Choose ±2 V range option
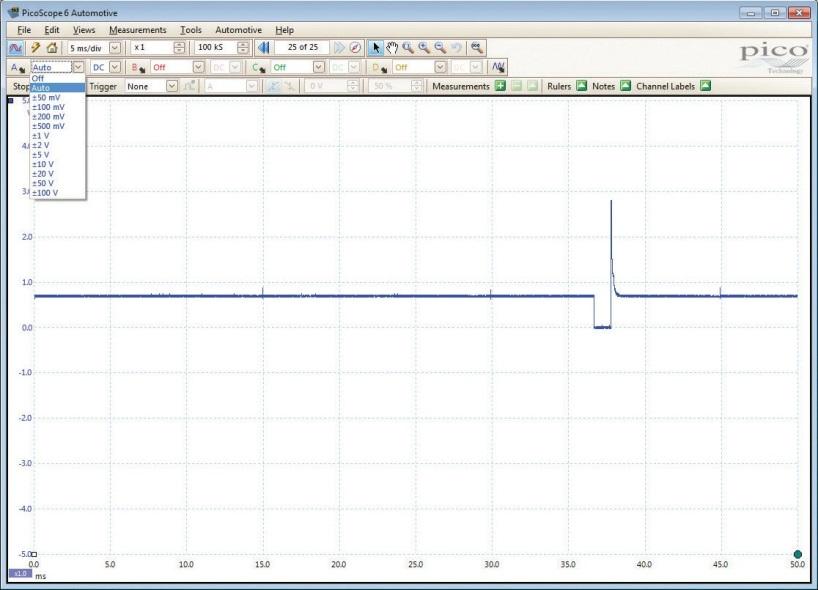818x590 pixels. point(57,145)
